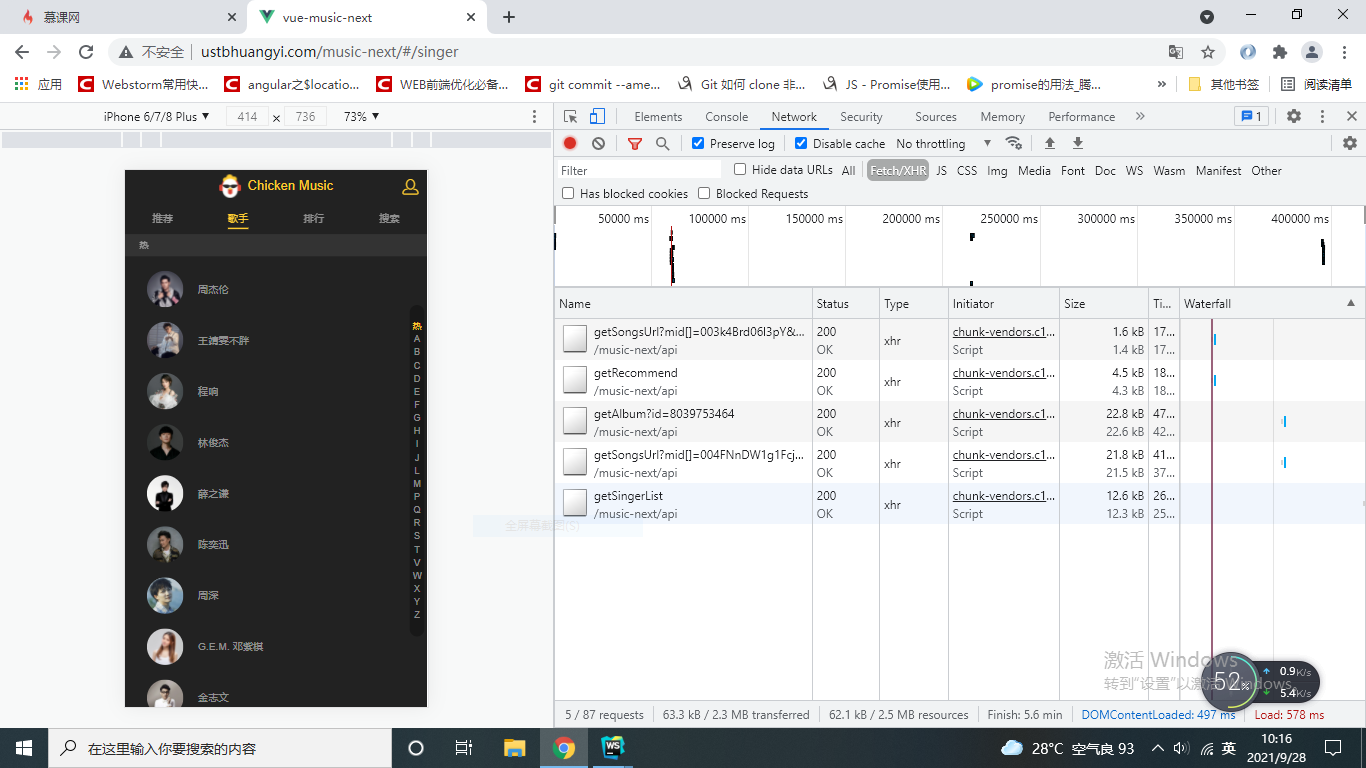This screenshot has height=768, width=1366.
Task: Select the getSingerList request row
Action: pyautogui.click(x=960, y=504)
